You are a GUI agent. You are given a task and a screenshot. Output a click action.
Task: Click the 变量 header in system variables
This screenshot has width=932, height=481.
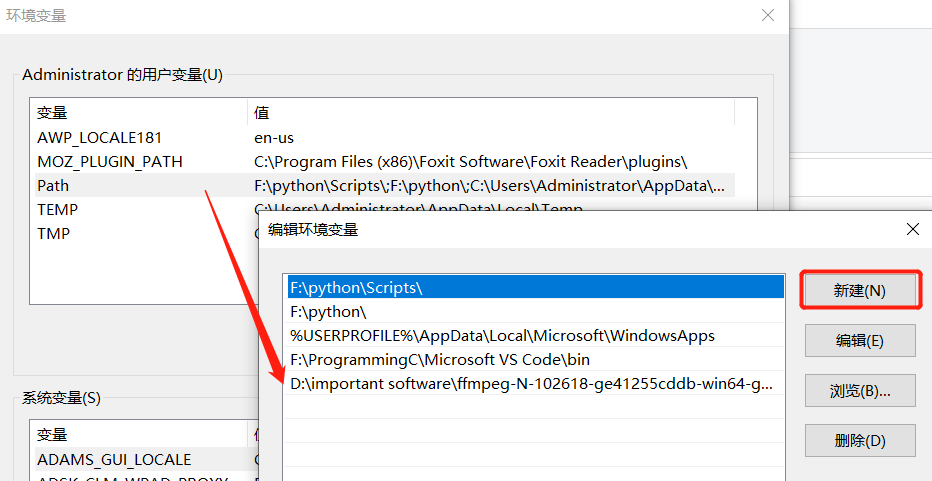[x=52, y=434]
